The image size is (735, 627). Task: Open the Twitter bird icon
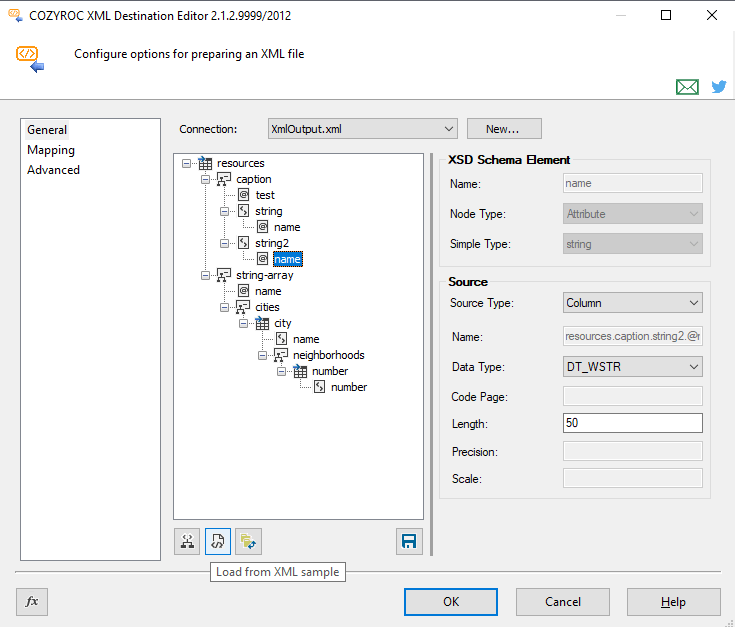coord(719,87)
